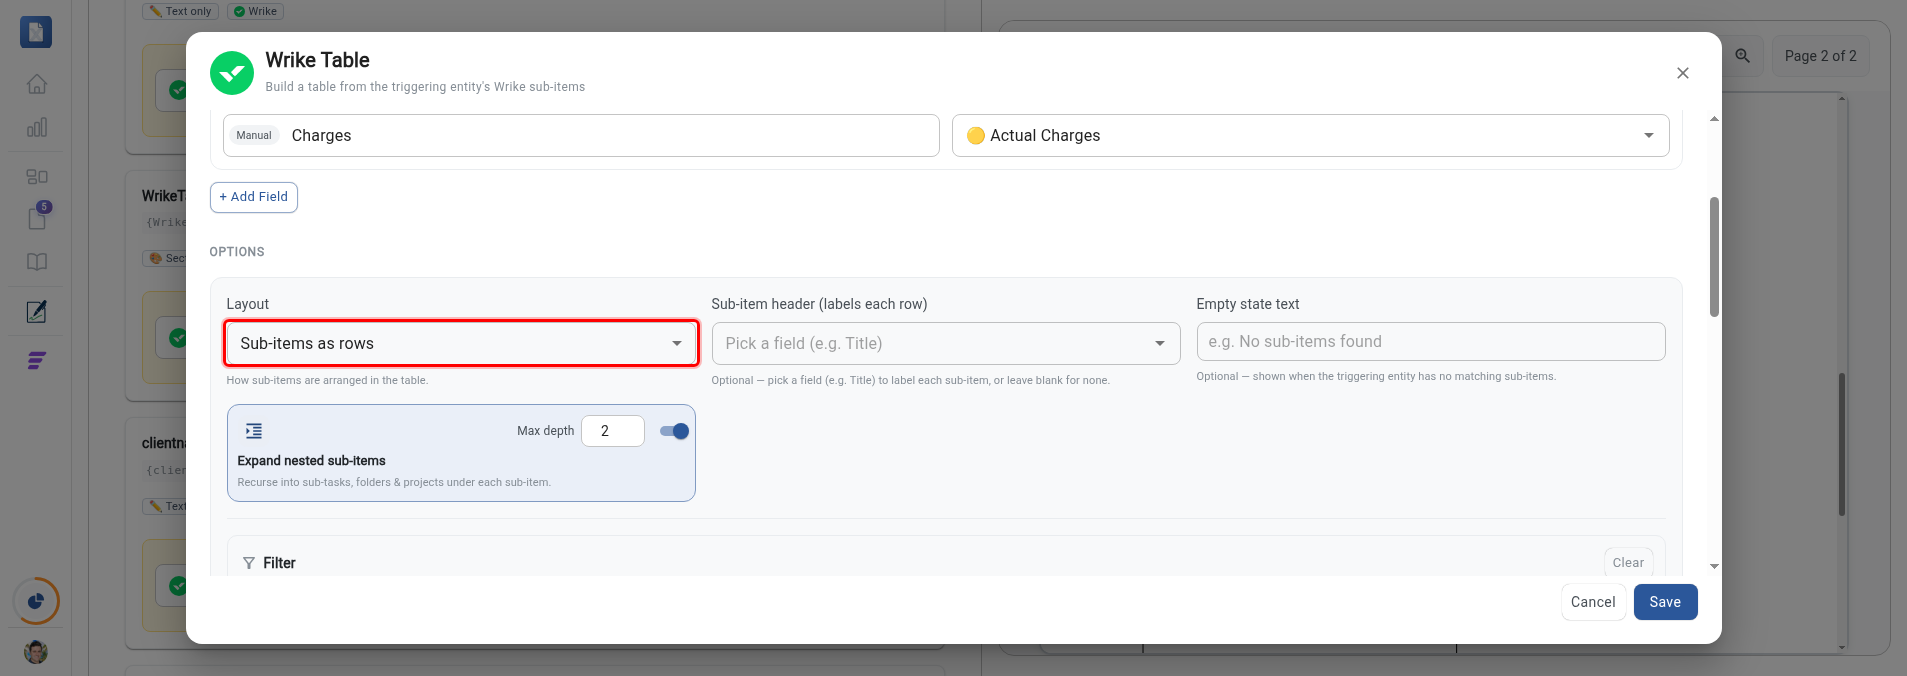The height and width of the screenshot is (676, 1907).
Task: Click the purple striped icon in sidebar
Action: tap(37, 360)
